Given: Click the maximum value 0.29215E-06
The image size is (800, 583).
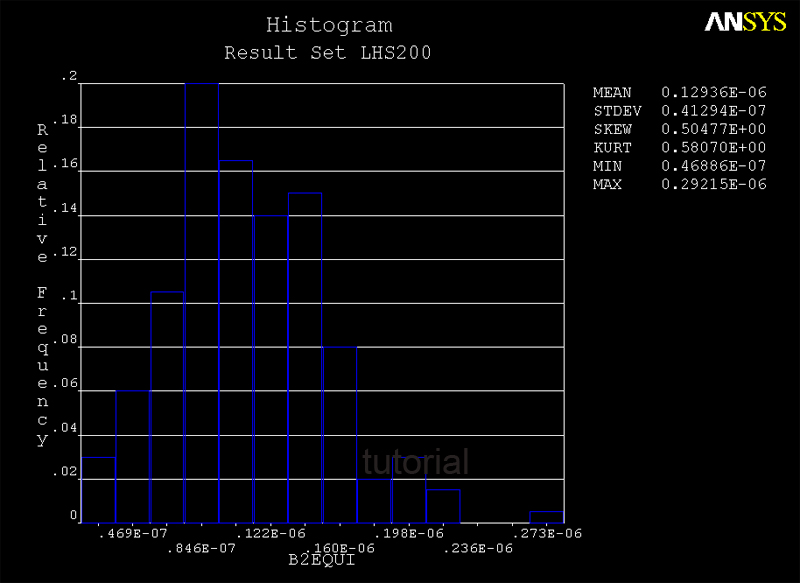Looking at the screenshot, I should pos(714,184).
